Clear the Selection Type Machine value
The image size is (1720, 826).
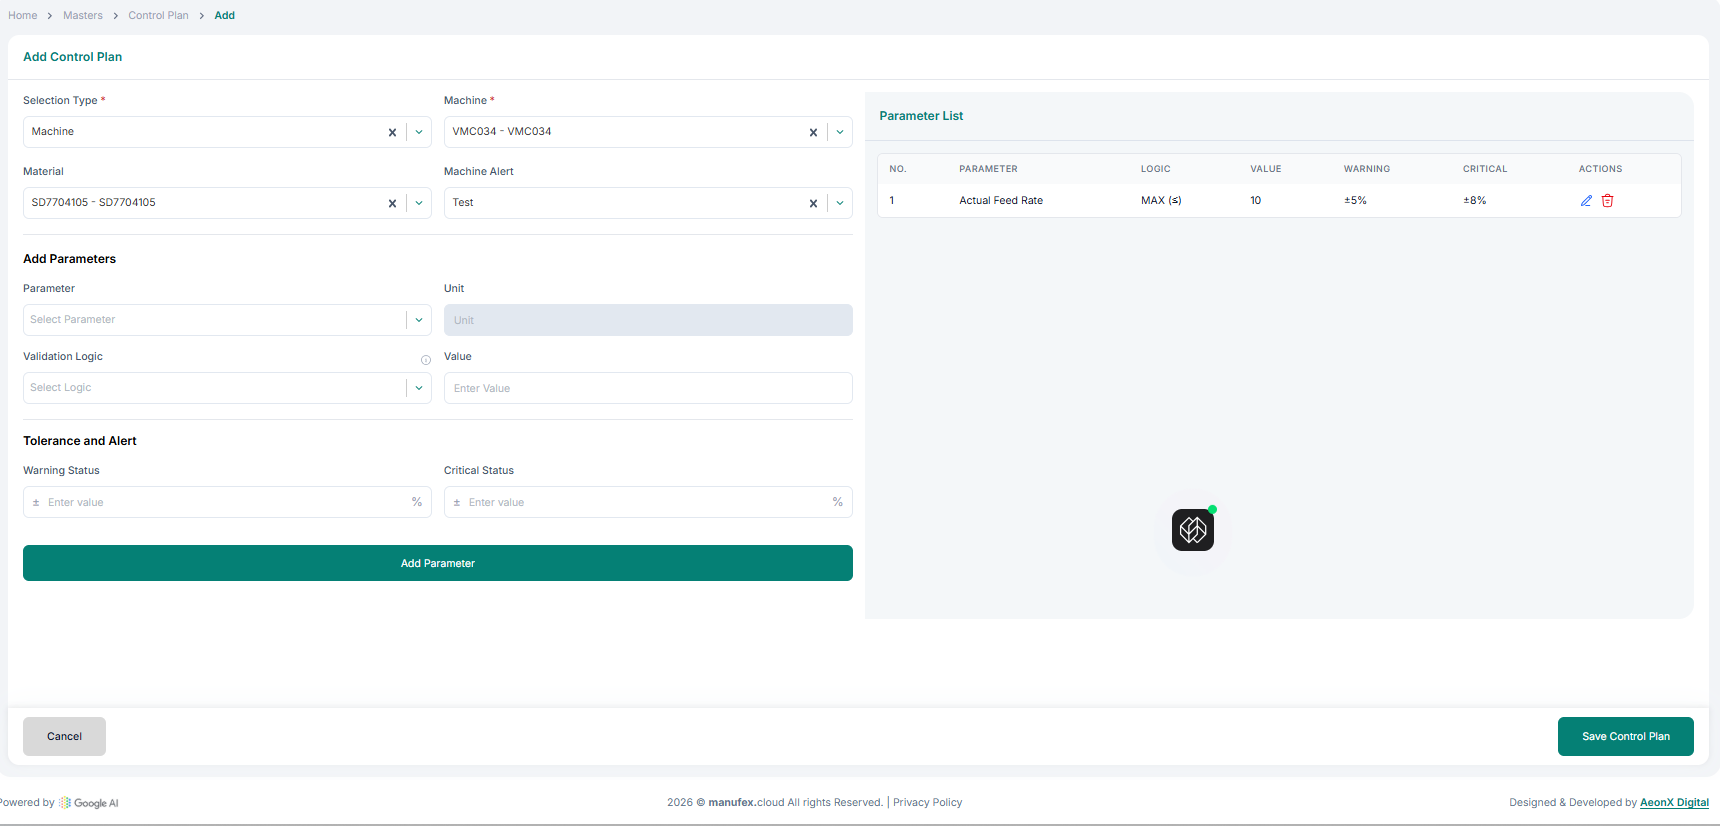(x=392, y=132)
